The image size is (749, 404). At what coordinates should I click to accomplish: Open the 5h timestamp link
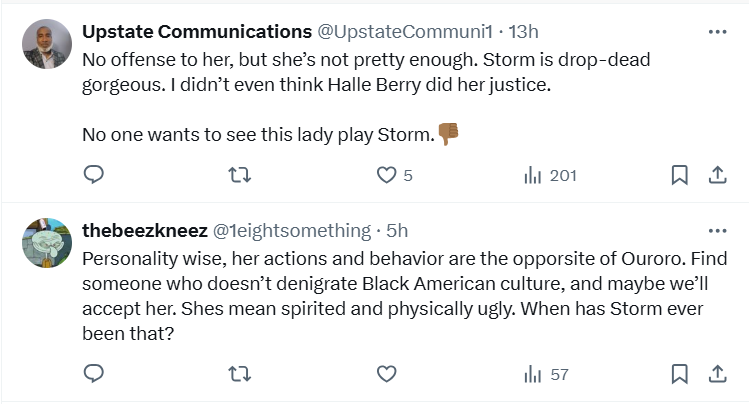pyautogui.click(x=398, y=230)
